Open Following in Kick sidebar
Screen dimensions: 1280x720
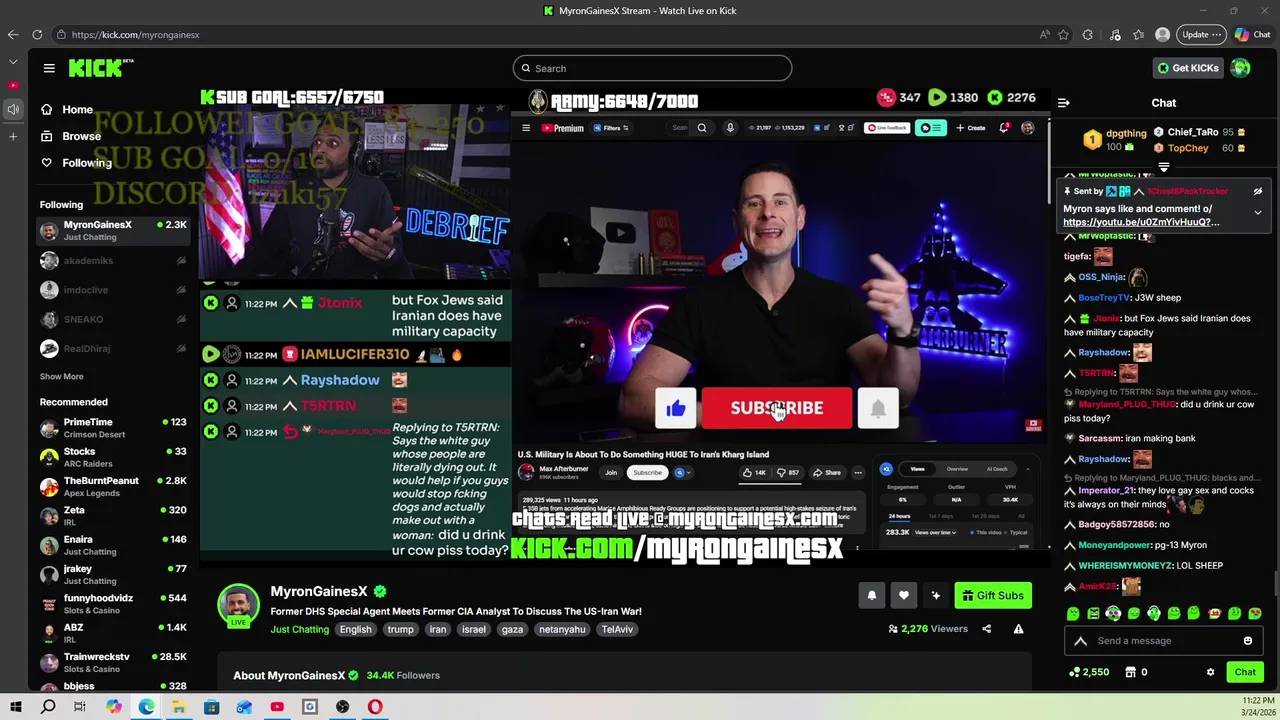87,163
